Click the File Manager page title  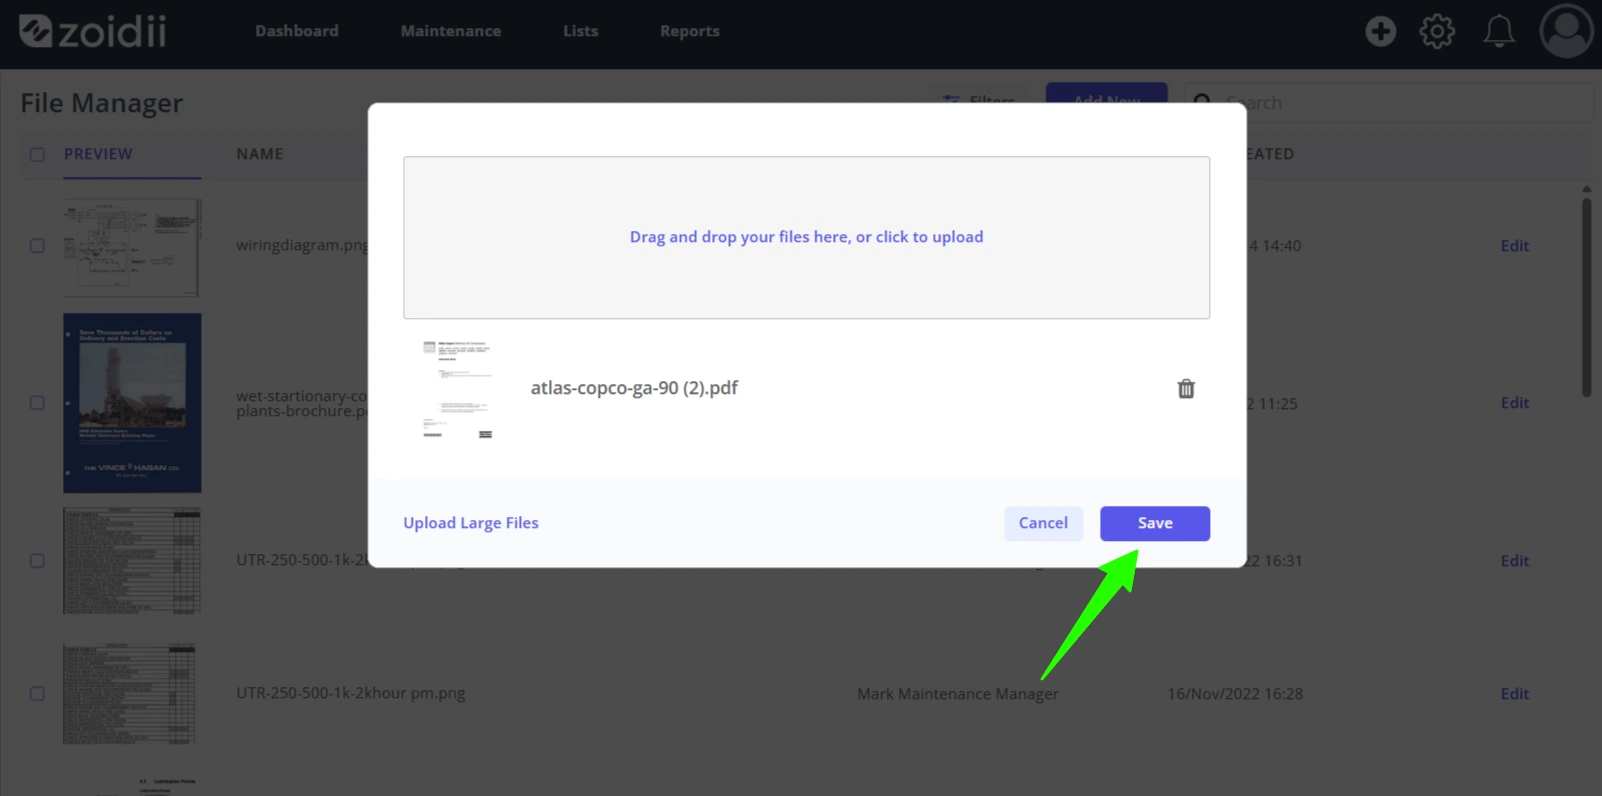click(x=102, y=103)
